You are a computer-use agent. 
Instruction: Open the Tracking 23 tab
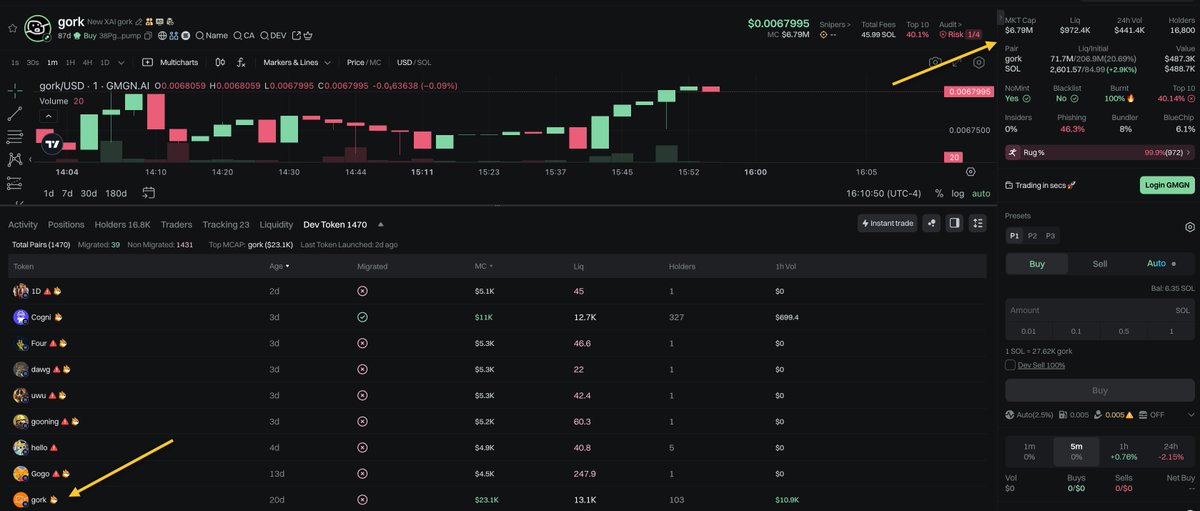pyautogui.click(x=226, y=224)
